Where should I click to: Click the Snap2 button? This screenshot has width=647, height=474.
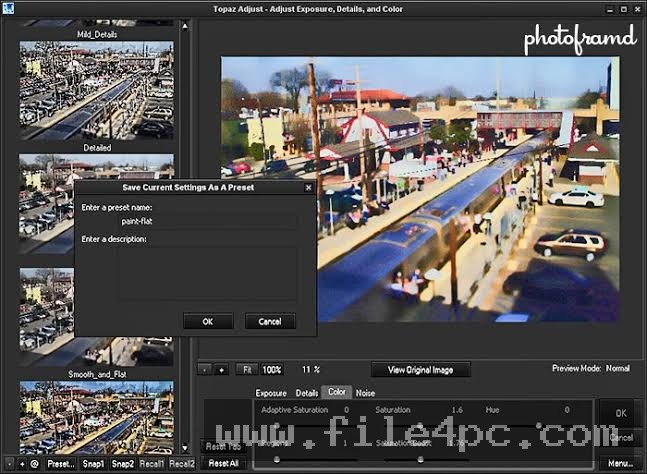click(x=123, y=464)
